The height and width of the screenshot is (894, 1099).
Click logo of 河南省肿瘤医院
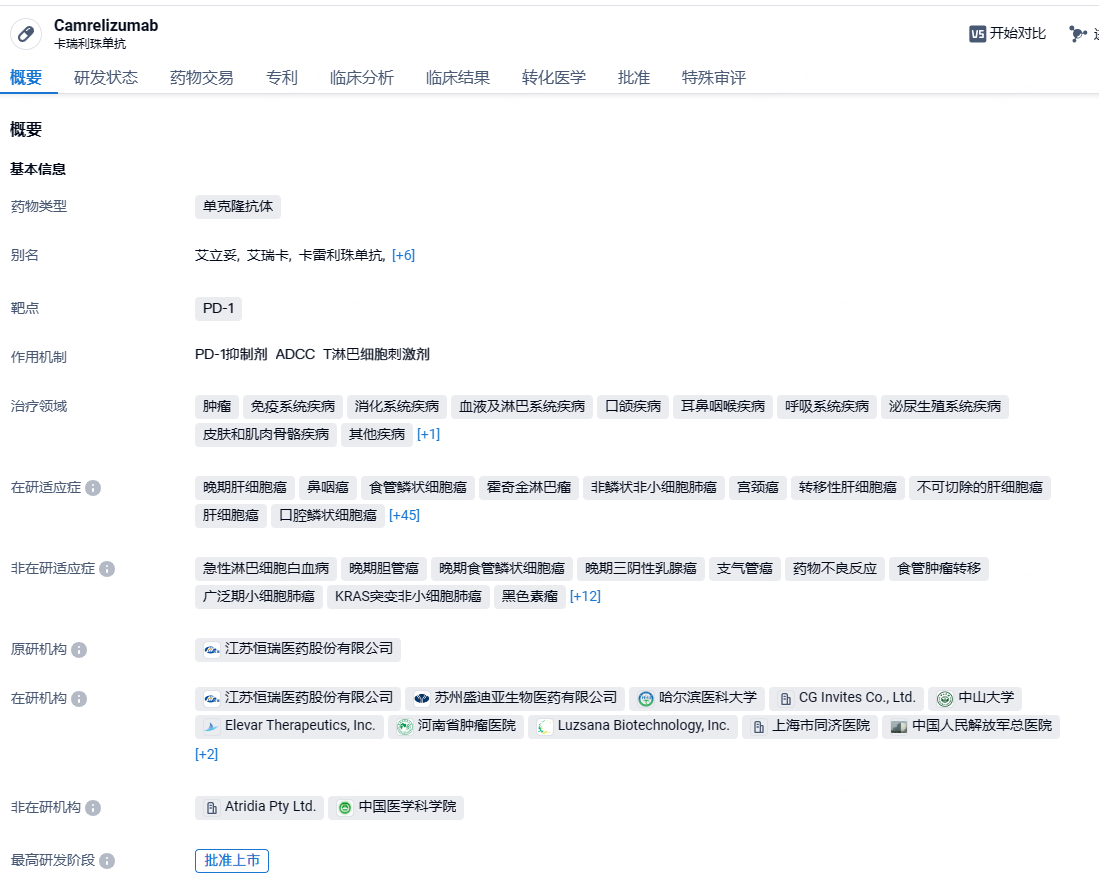coord(404,727)
